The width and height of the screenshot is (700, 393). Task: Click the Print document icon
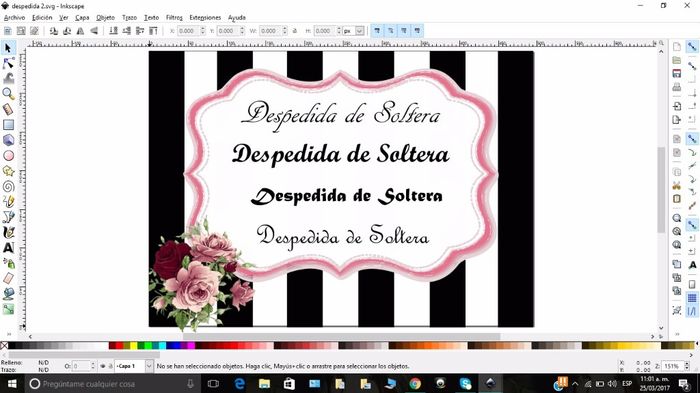pos(677,86)
